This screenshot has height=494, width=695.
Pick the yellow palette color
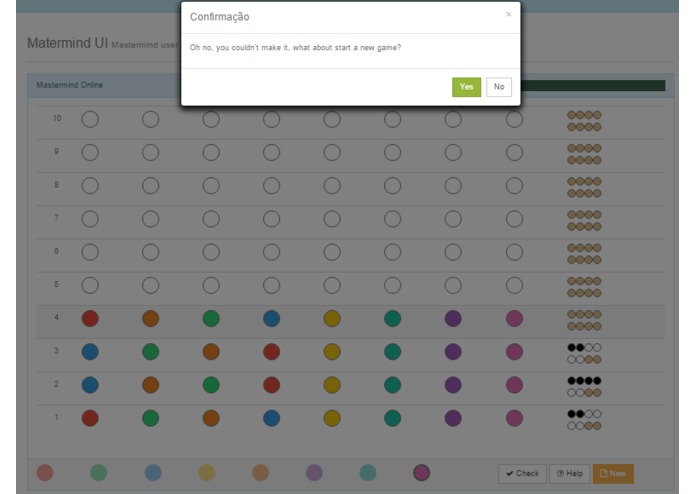point(207,473)
